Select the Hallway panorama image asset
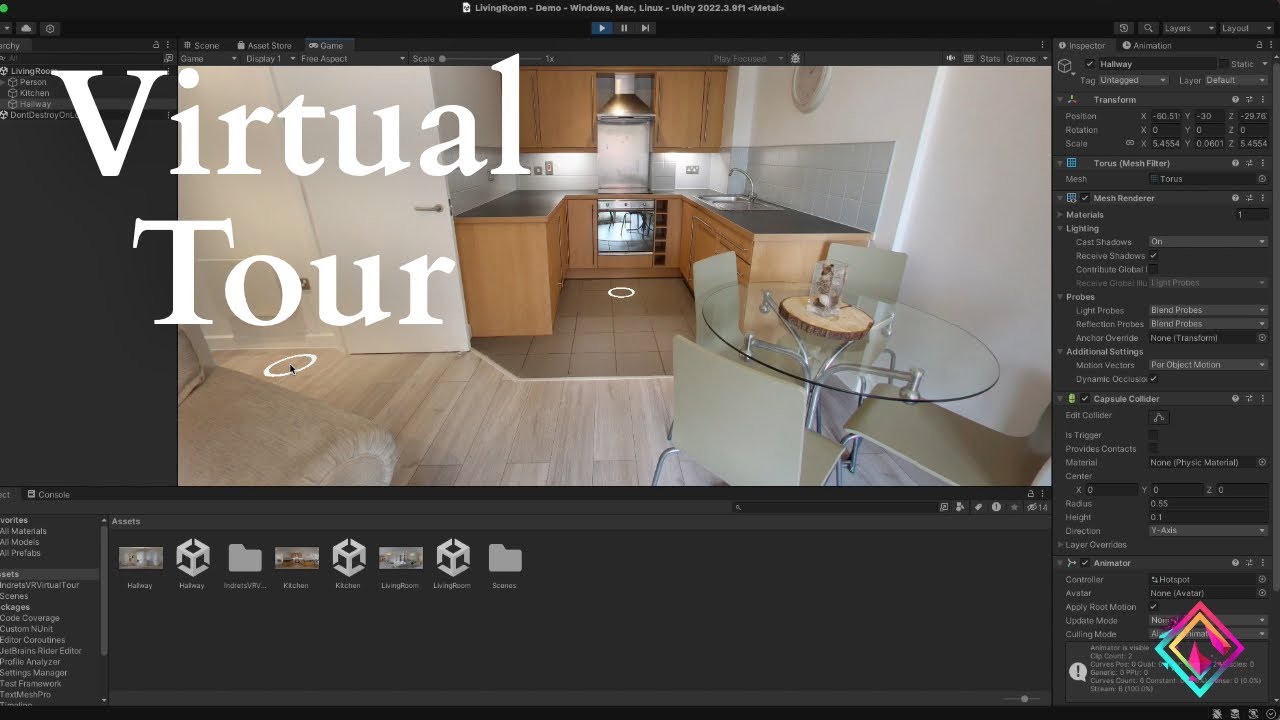Screen dimensions: 1280x720 point(140,558)
